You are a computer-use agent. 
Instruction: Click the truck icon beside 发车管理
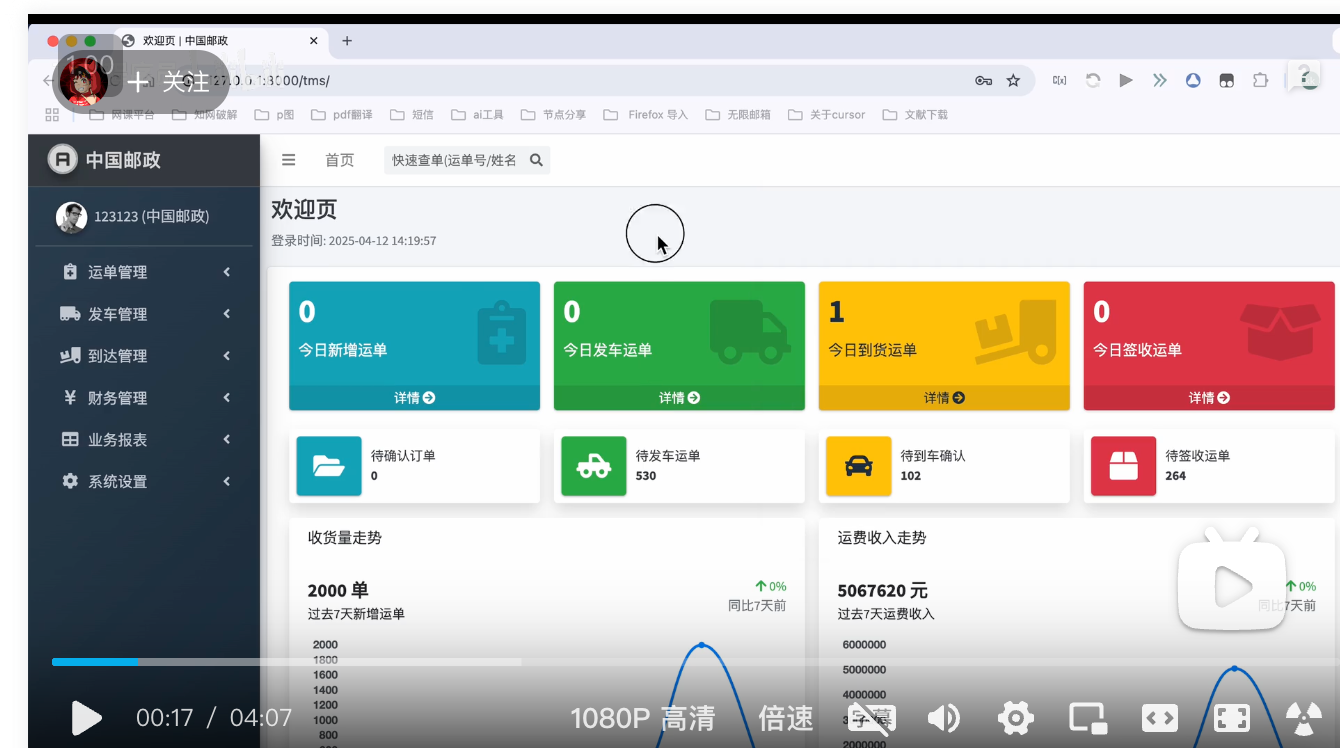[70, 314]
